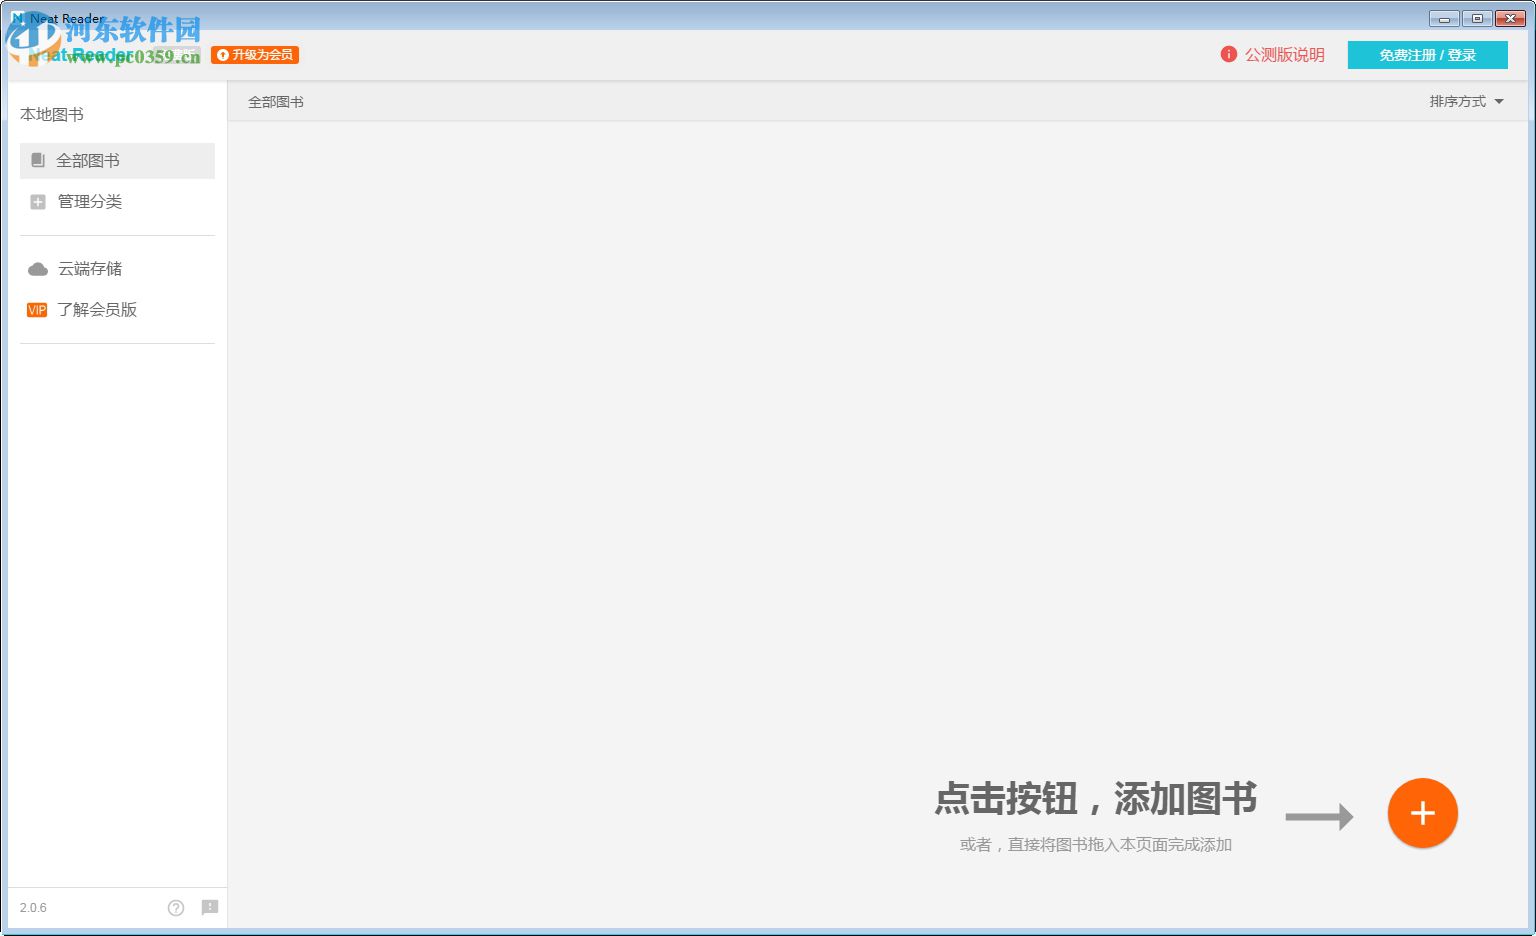Open 了解会员版 membership page
This screenshot has height=936, width=1536.
pos(97,310)
